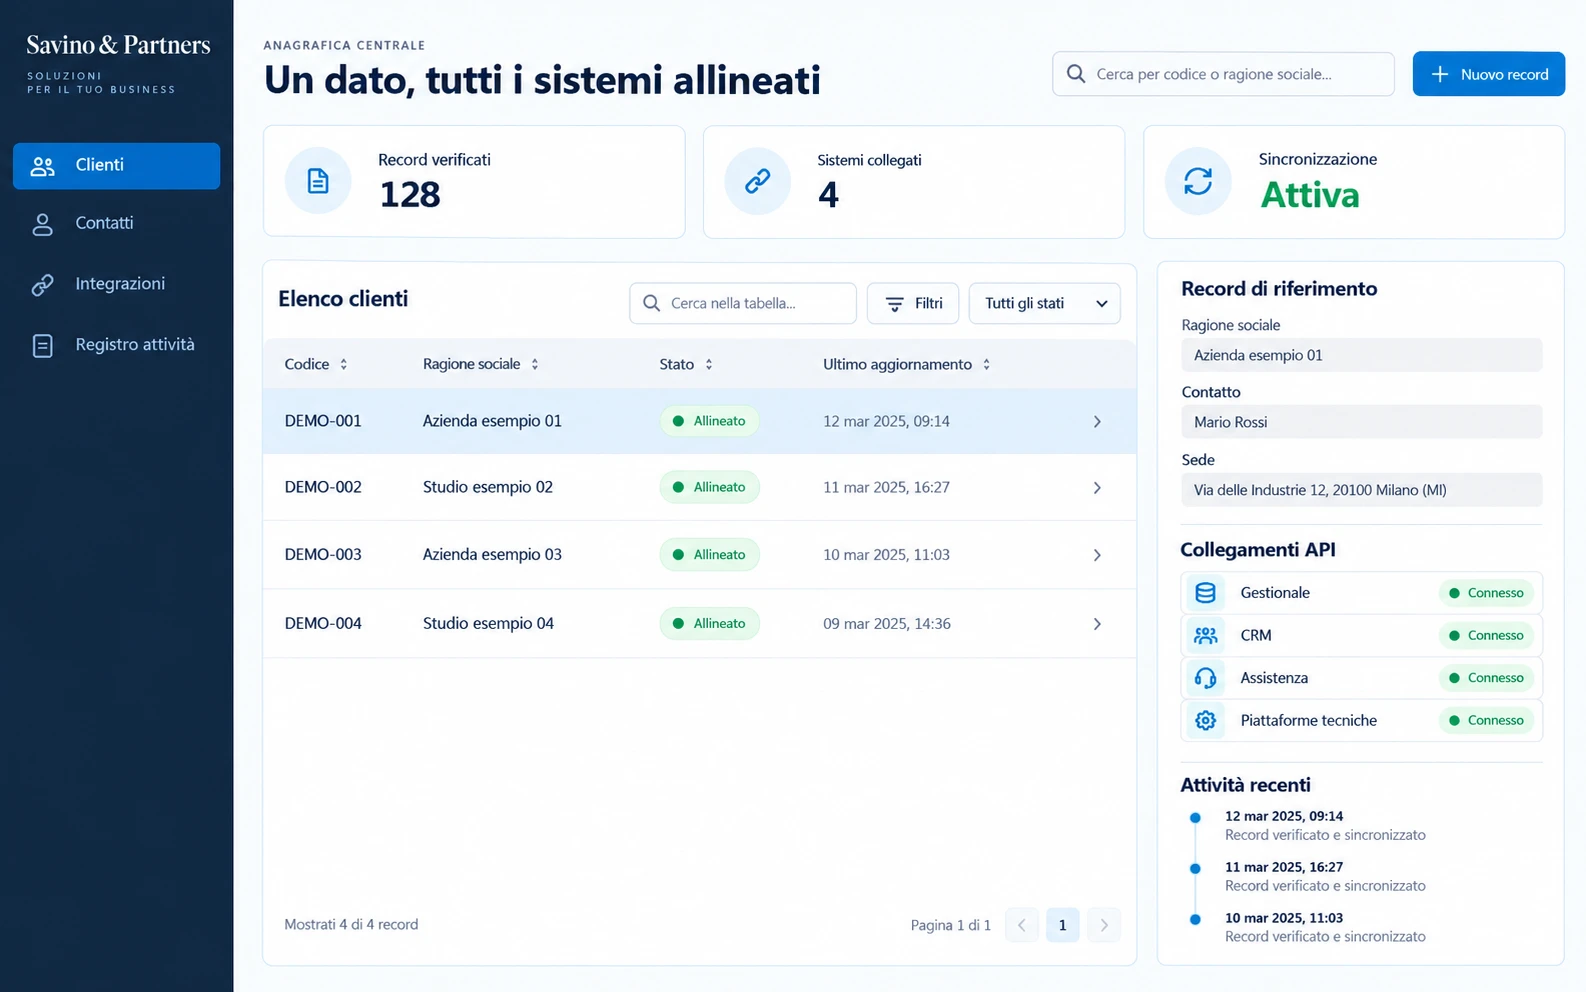The height and width of the screenshot is (992, 1586).
Task: Open the 'Tutti gli stati' dropdown
Action: coord(1044,303)
